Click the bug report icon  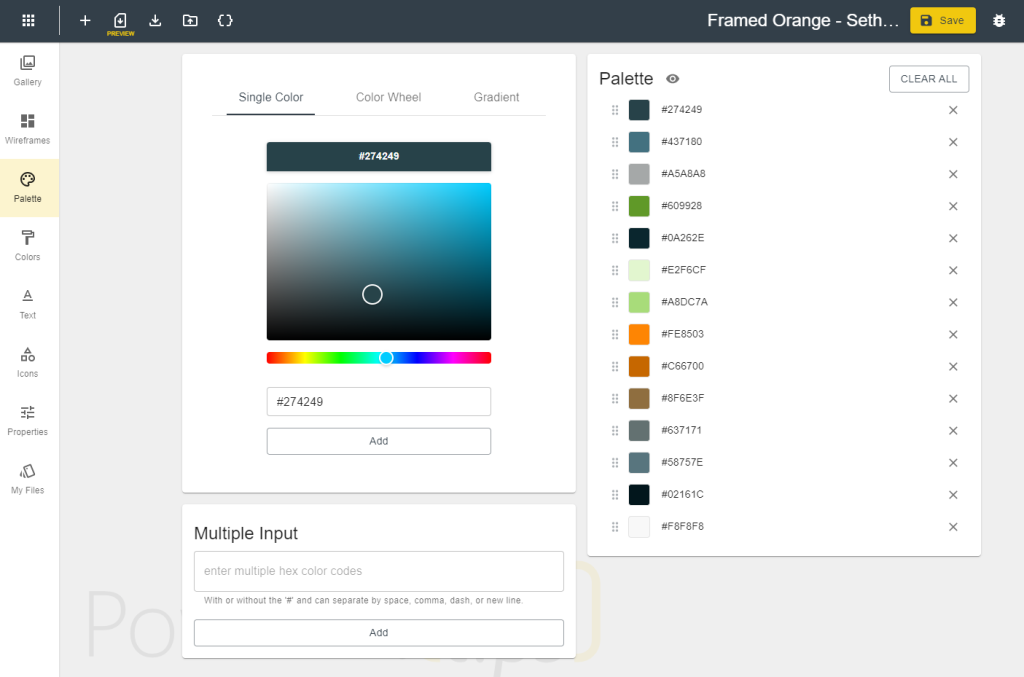999,20
